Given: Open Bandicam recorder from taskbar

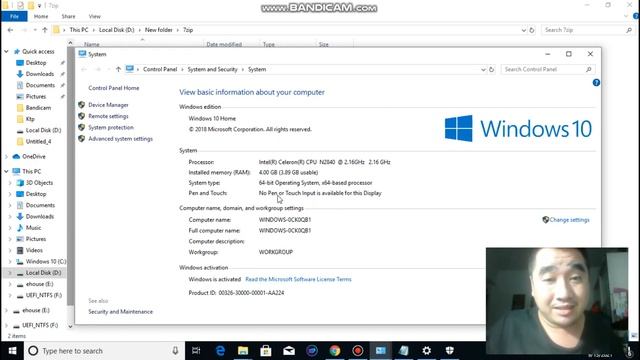Looking at the screenshot, I should tap(358, 351).
